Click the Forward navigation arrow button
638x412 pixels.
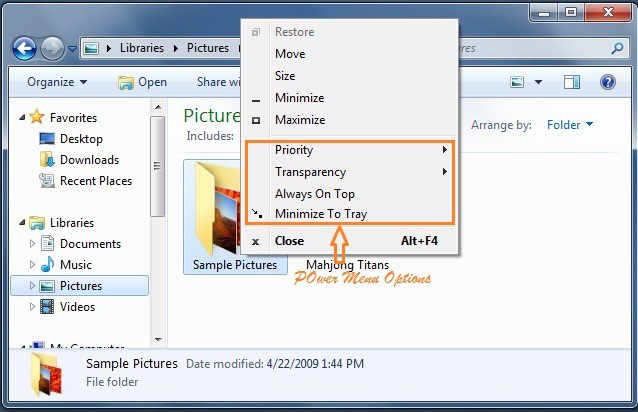point(52,49)
